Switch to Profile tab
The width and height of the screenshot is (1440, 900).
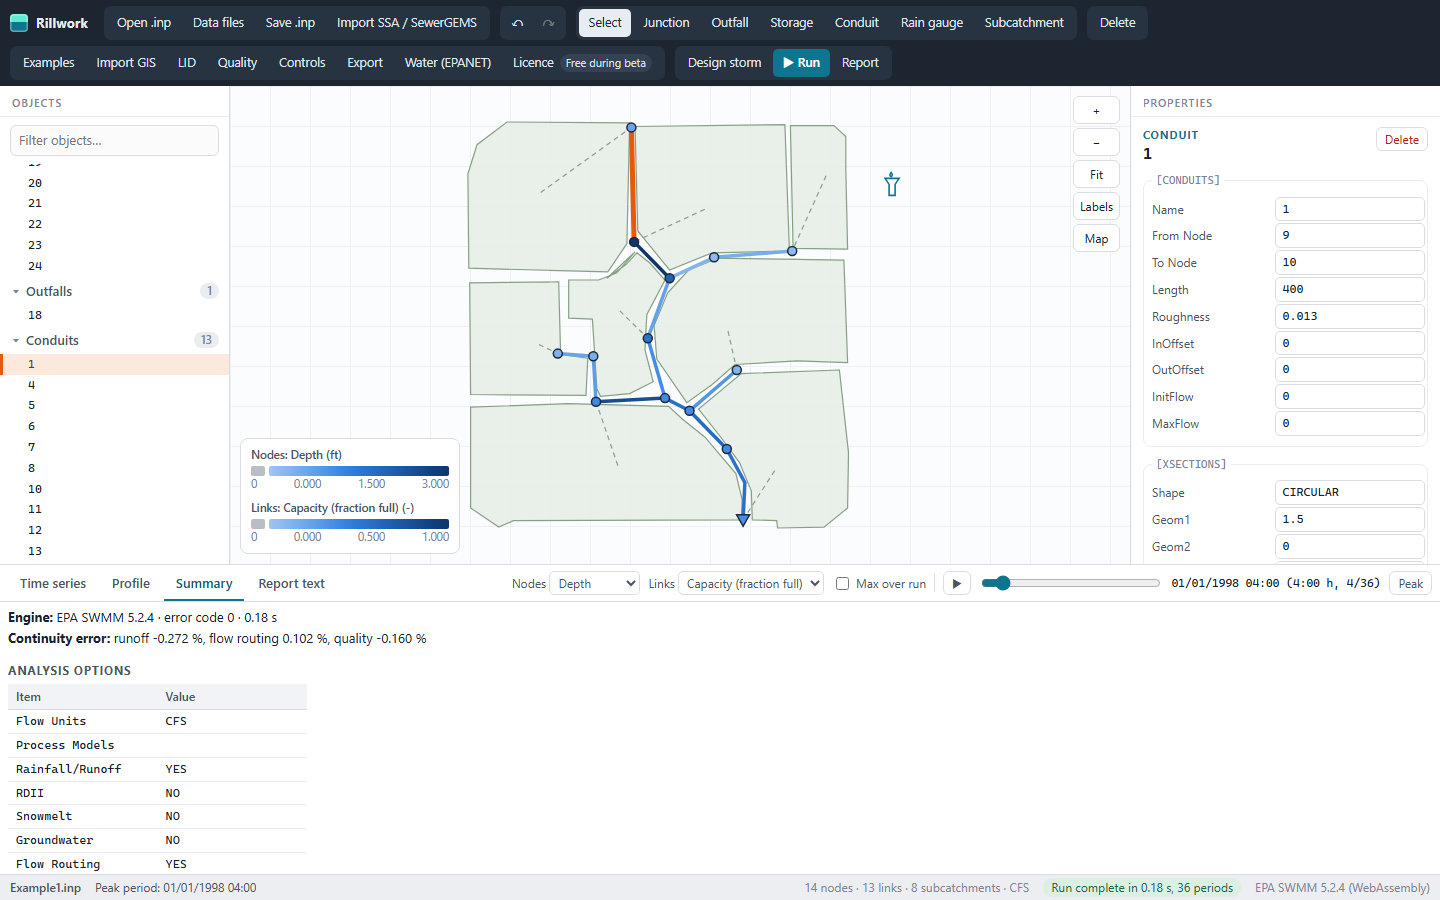(x=131, y=583)
